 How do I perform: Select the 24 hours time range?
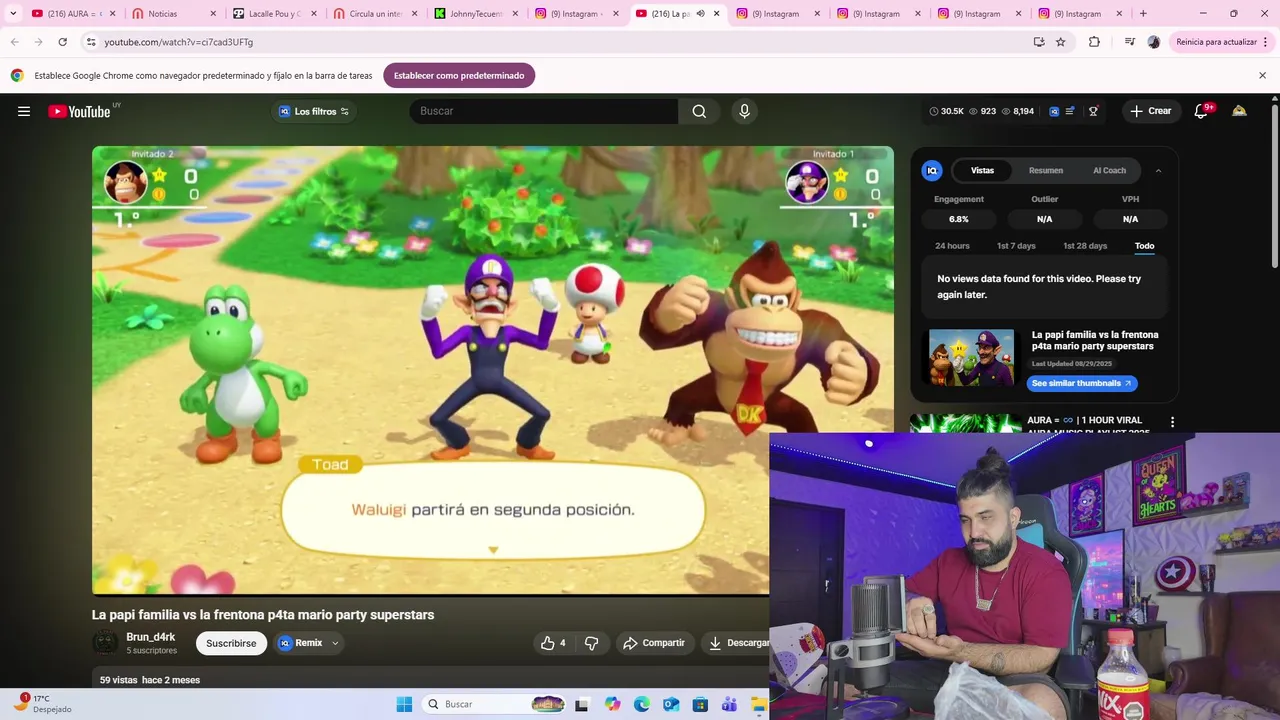(952, 246)
